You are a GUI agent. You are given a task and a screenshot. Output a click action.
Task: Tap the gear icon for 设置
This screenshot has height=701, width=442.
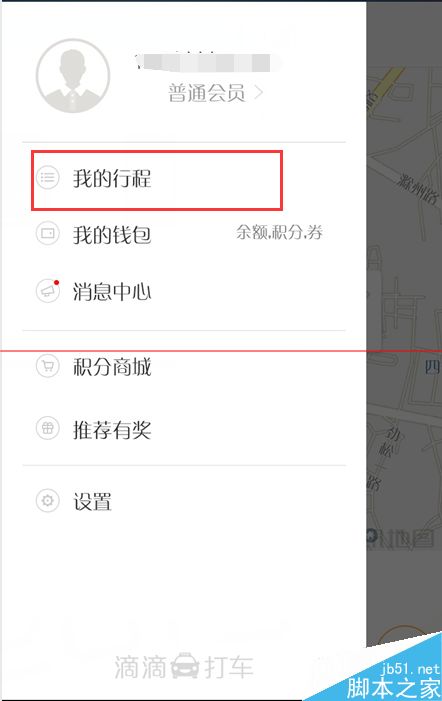(x=47, y=500)
